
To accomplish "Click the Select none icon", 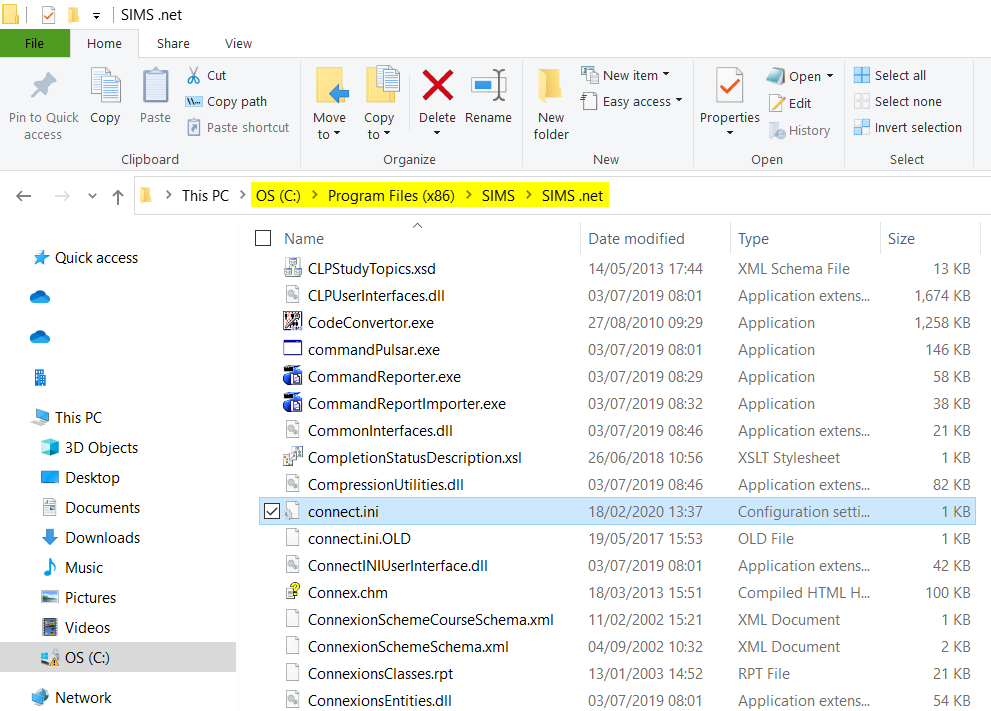I will tap(861, 102).
